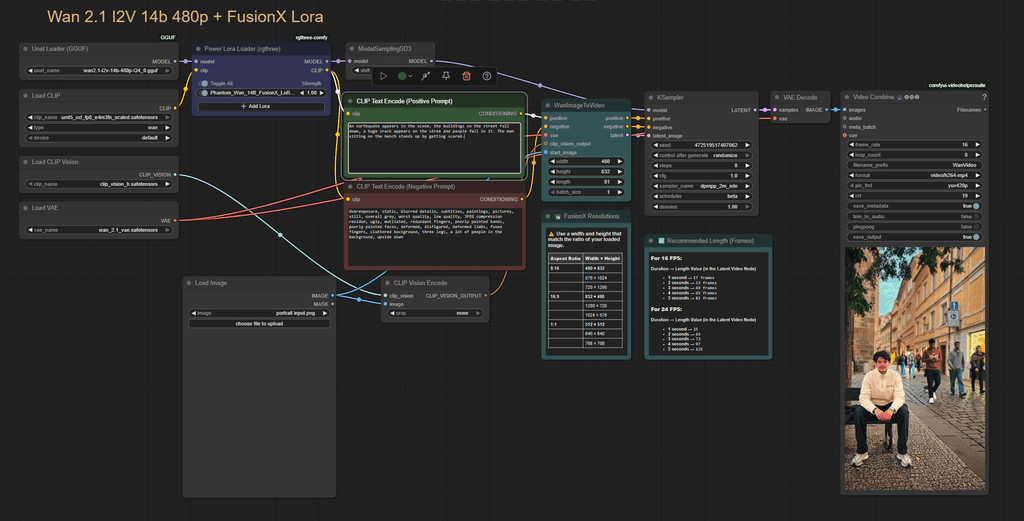The image size is (1024, 521).
Task: Click the bypass node icon in toolbar
Action: tap(426, 76)
